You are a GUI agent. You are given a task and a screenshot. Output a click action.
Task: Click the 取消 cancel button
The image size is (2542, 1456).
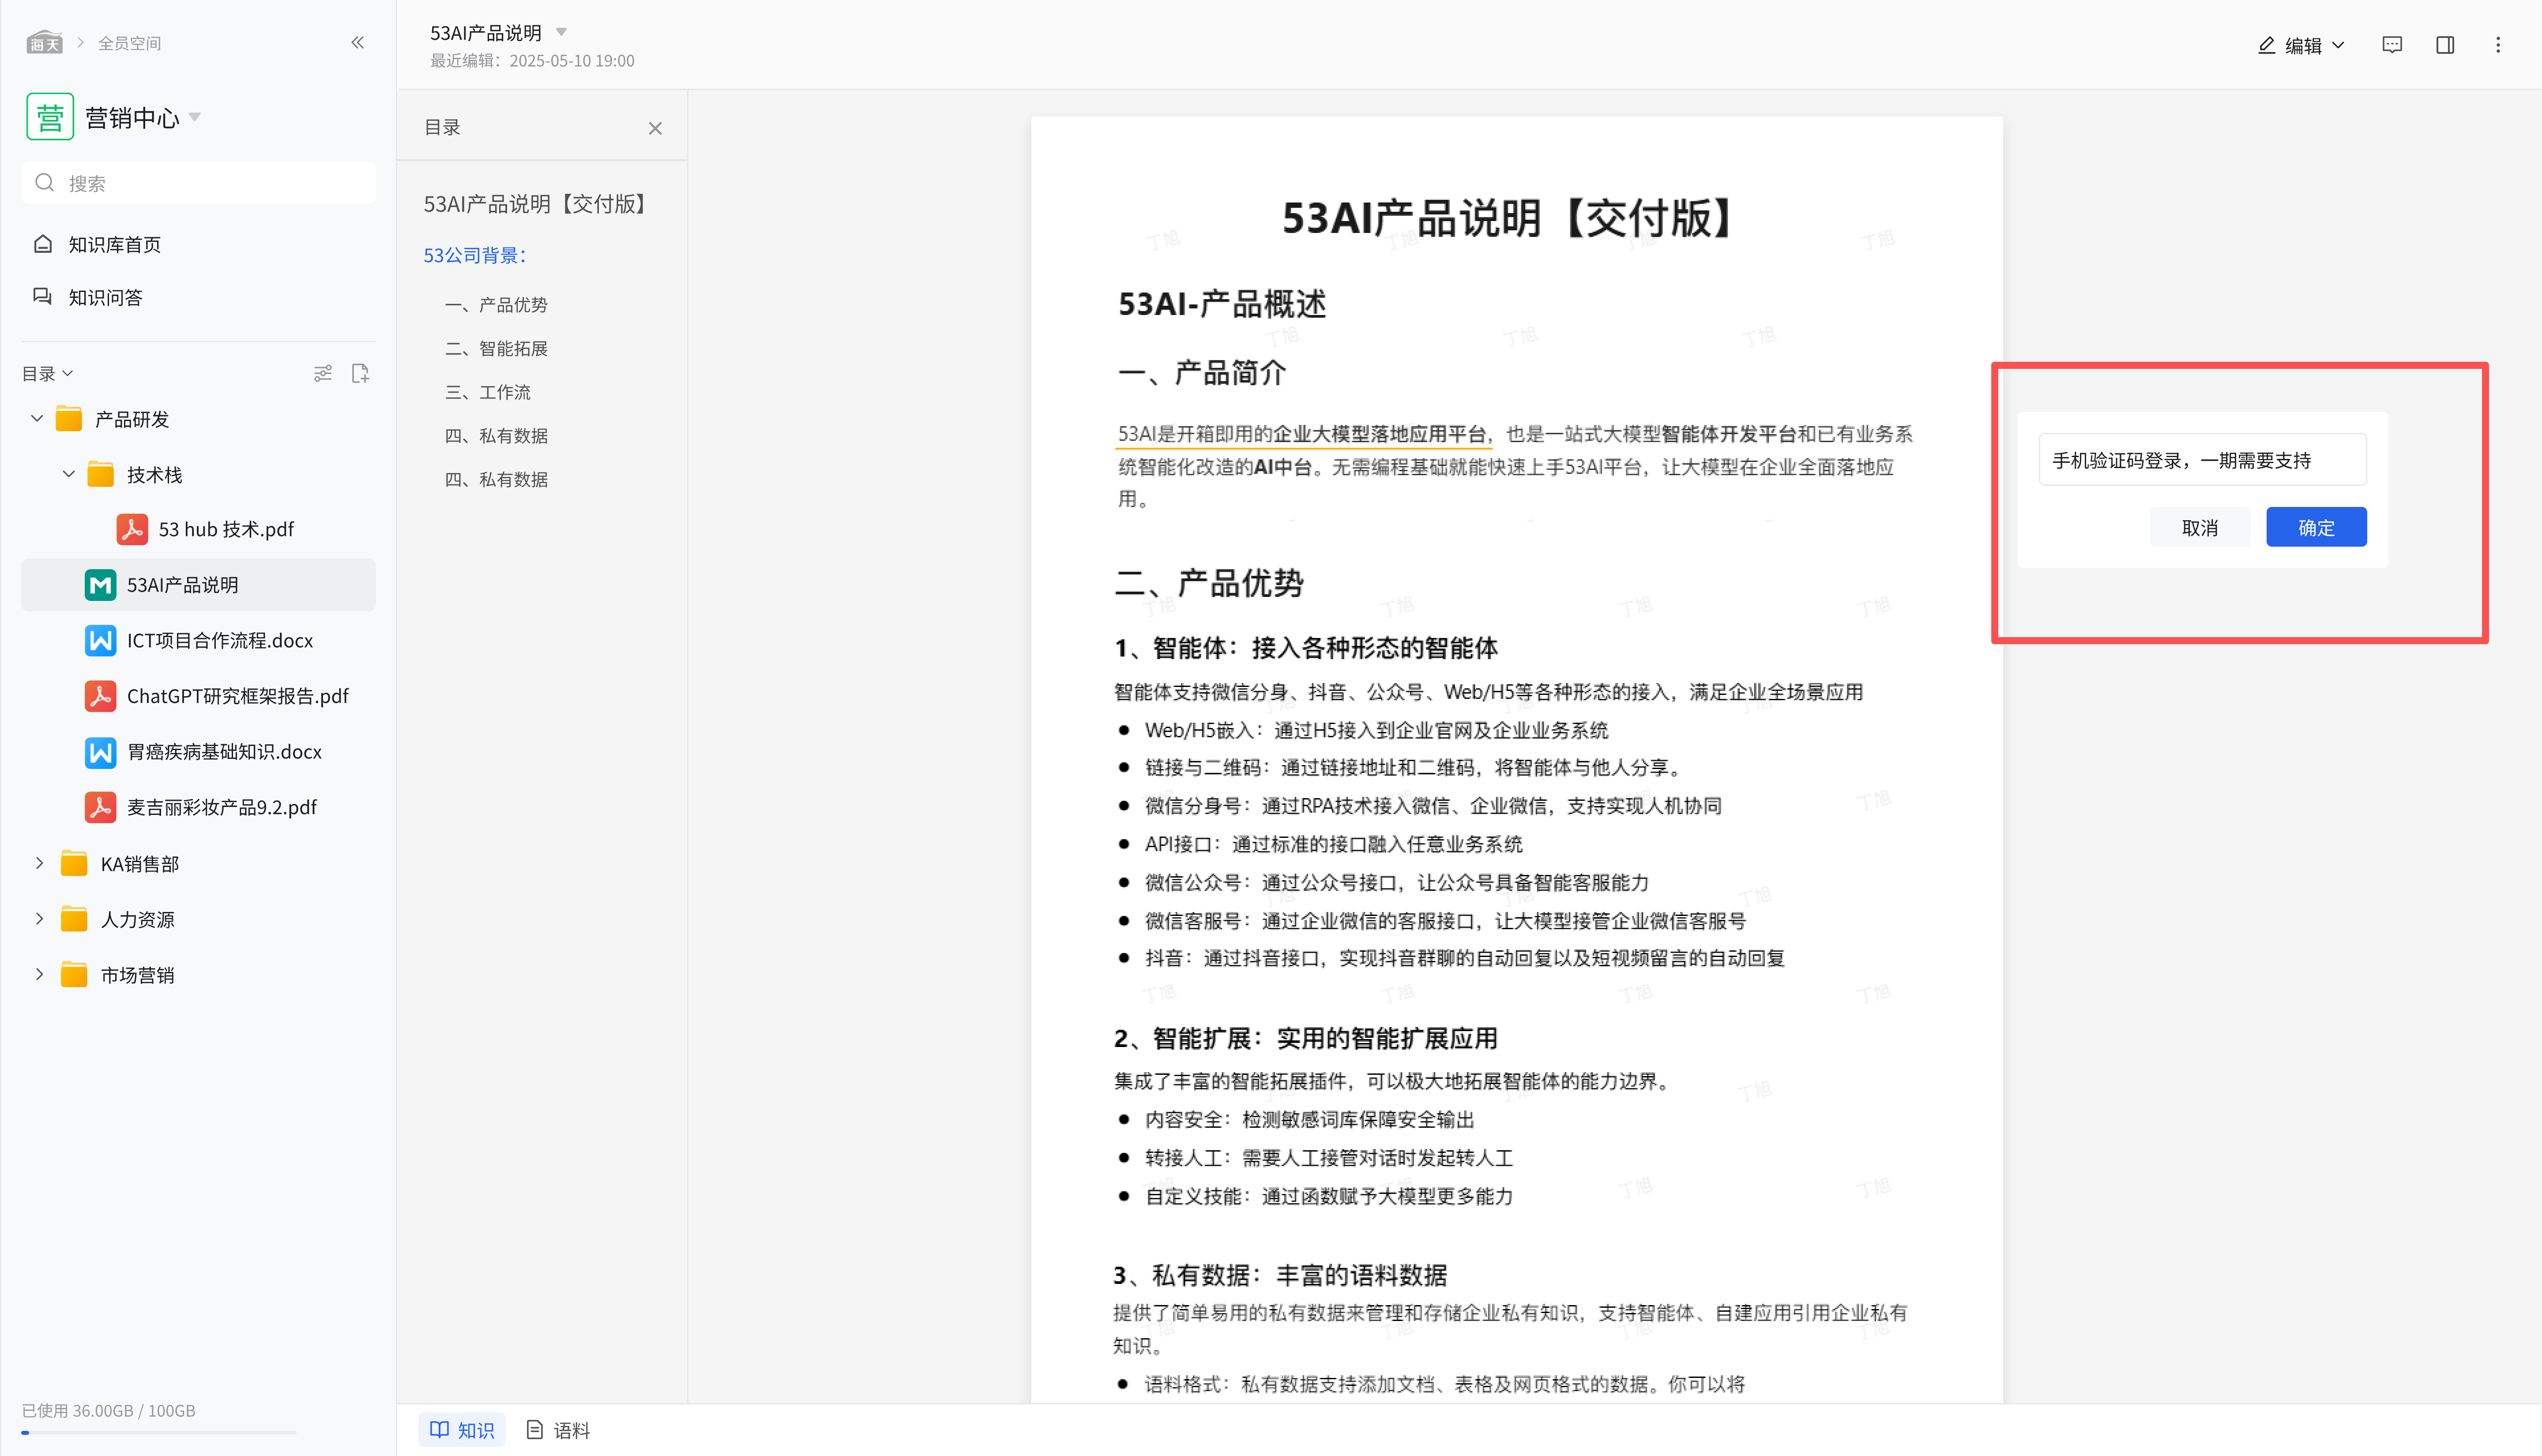[2199, 527]
